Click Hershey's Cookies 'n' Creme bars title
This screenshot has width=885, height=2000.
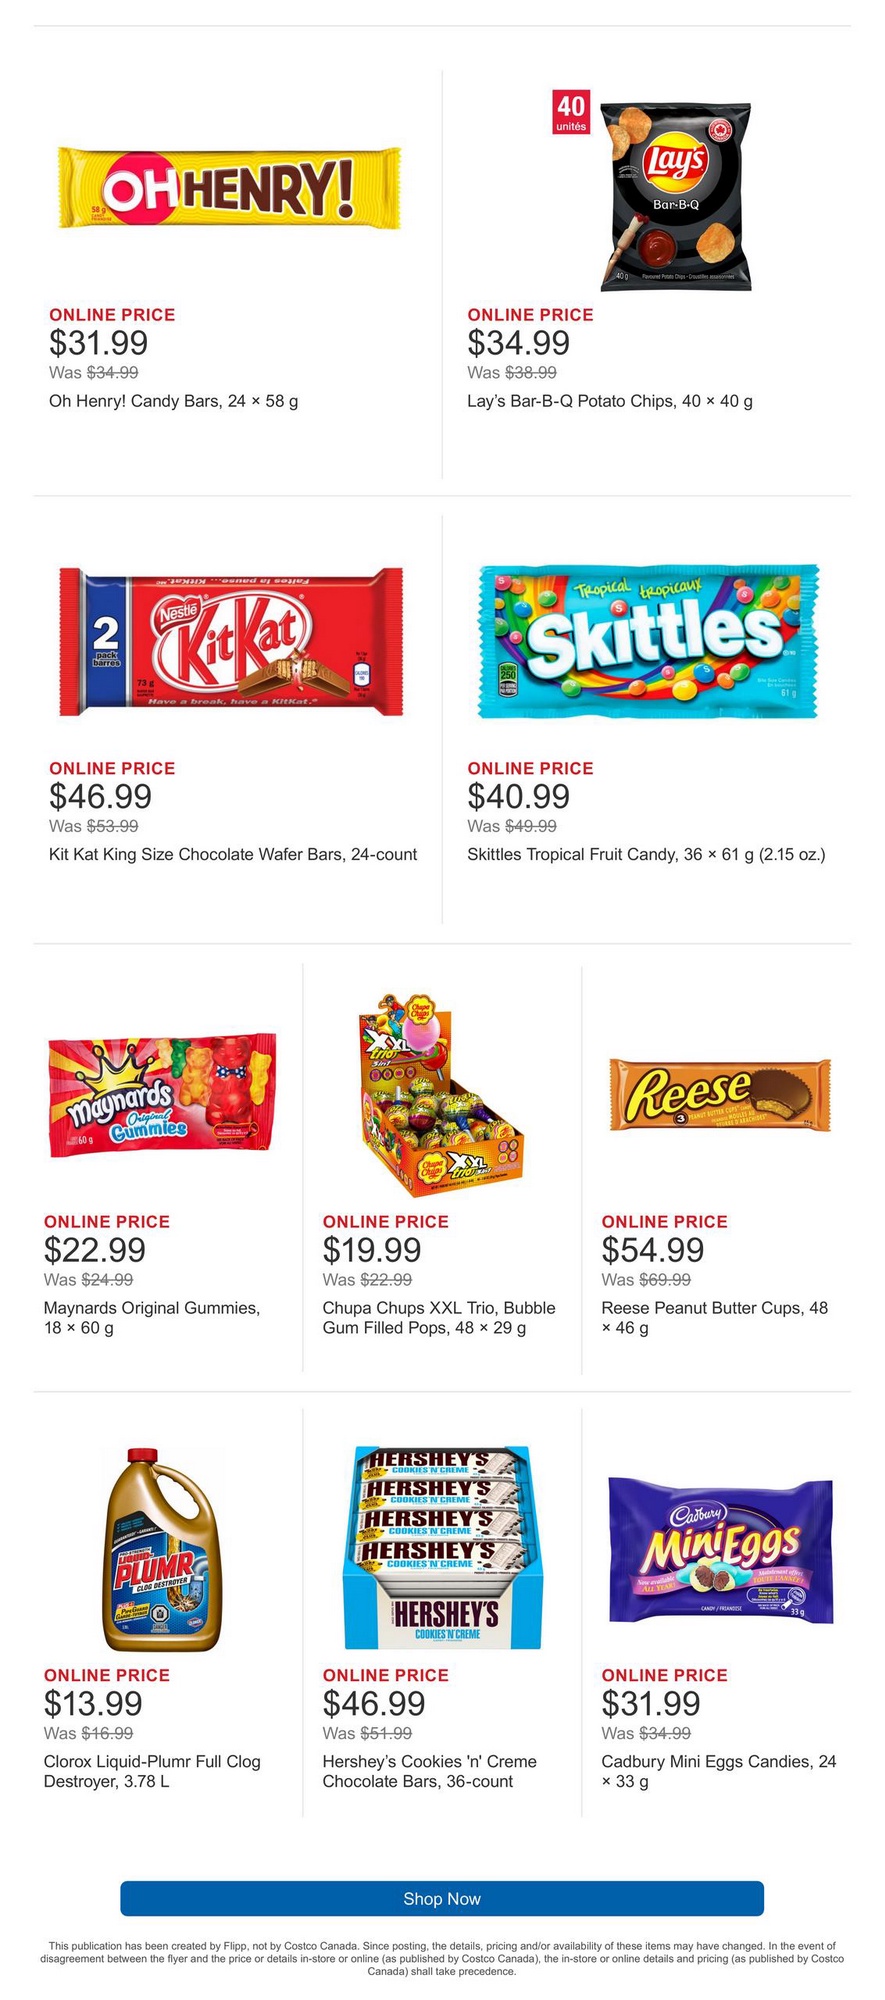[x=429, y=1771]
